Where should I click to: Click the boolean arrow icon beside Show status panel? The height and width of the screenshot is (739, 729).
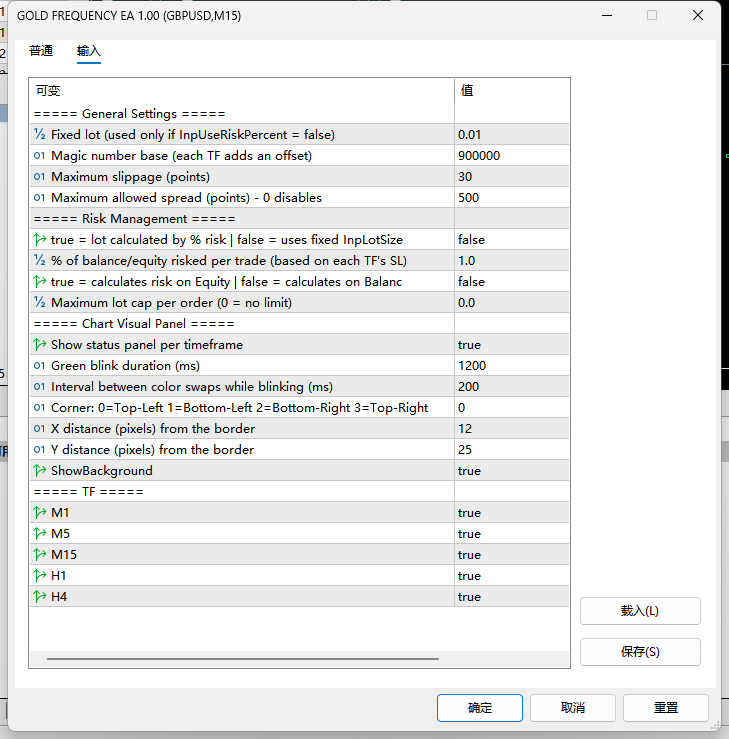pos(40,345)
